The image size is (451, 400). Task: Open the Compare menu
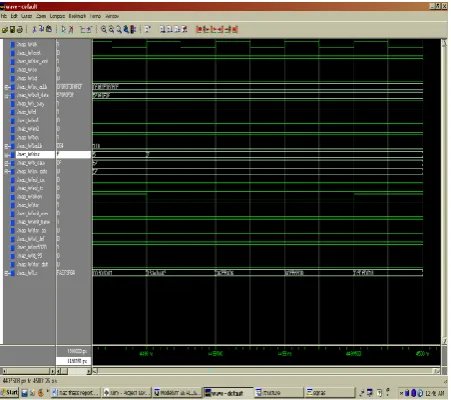(x=57, y=16)
